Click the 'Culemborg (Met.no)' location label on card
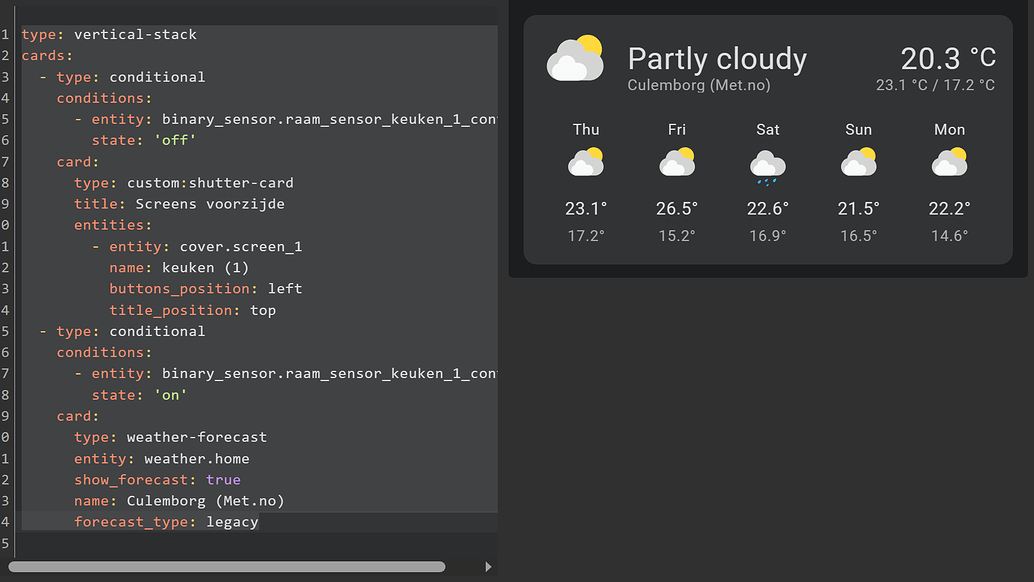 (x=698, y=85)
